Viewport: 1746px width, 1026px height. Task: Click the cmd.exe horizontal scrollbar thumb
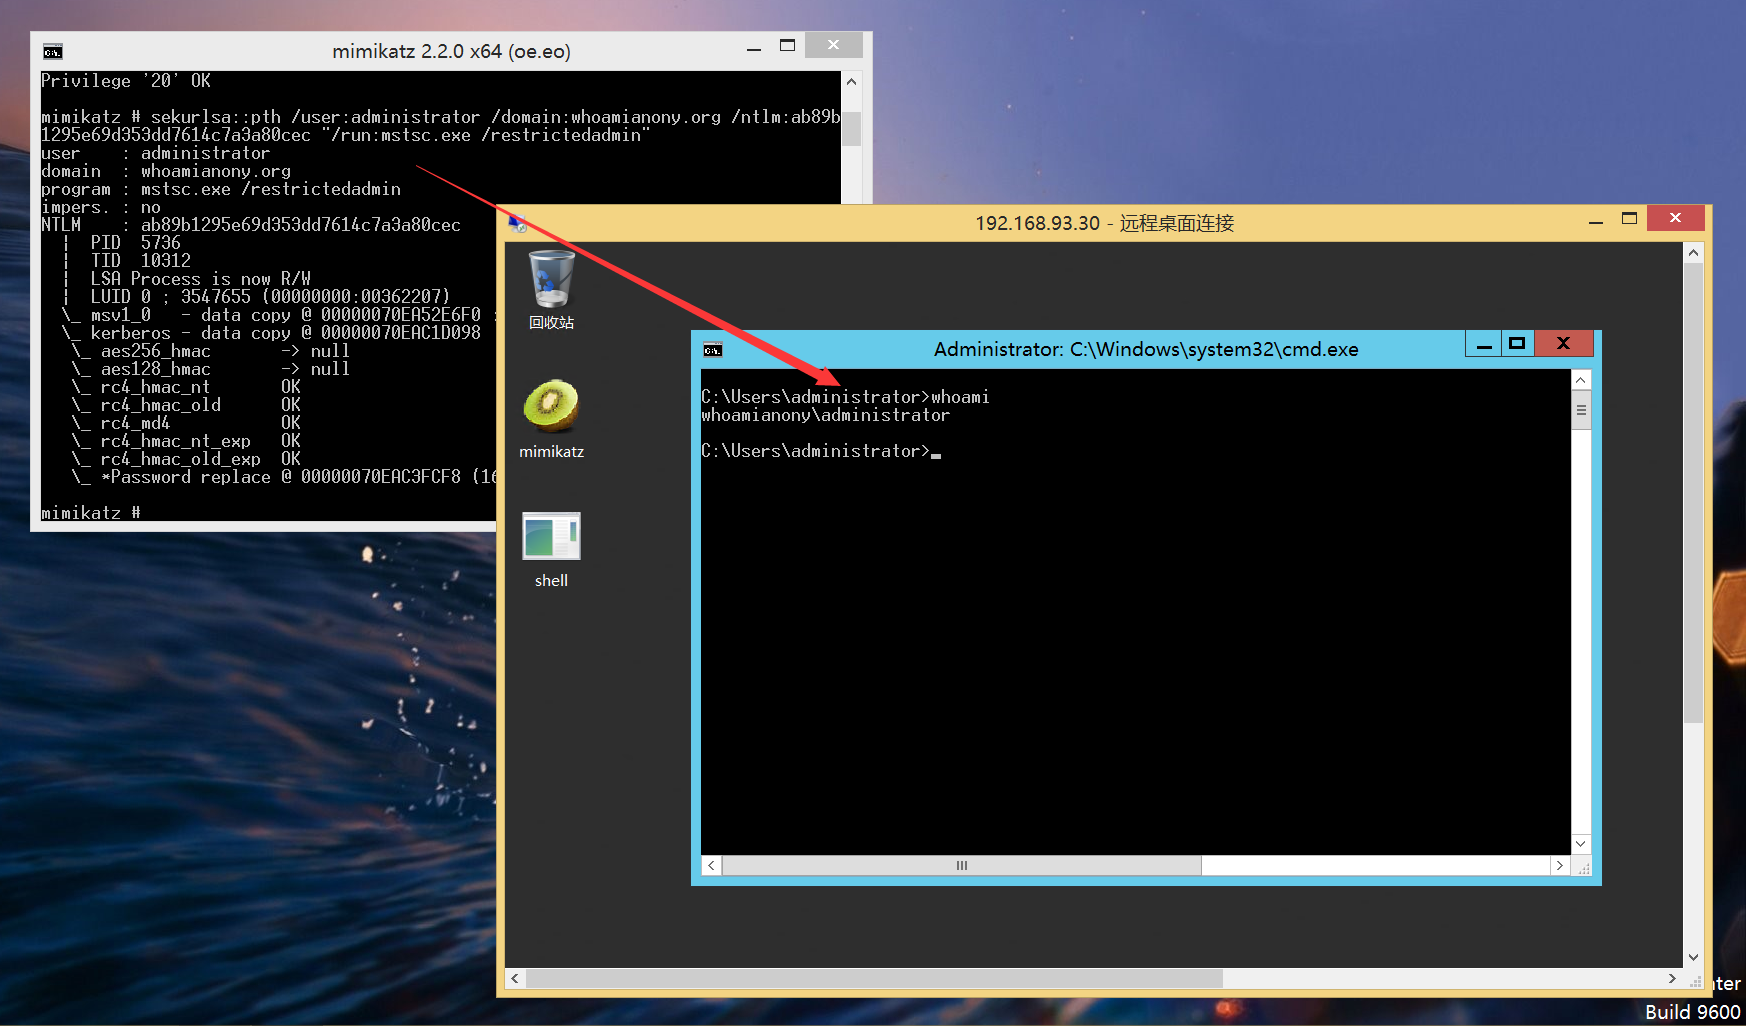[x=961, y=866]
